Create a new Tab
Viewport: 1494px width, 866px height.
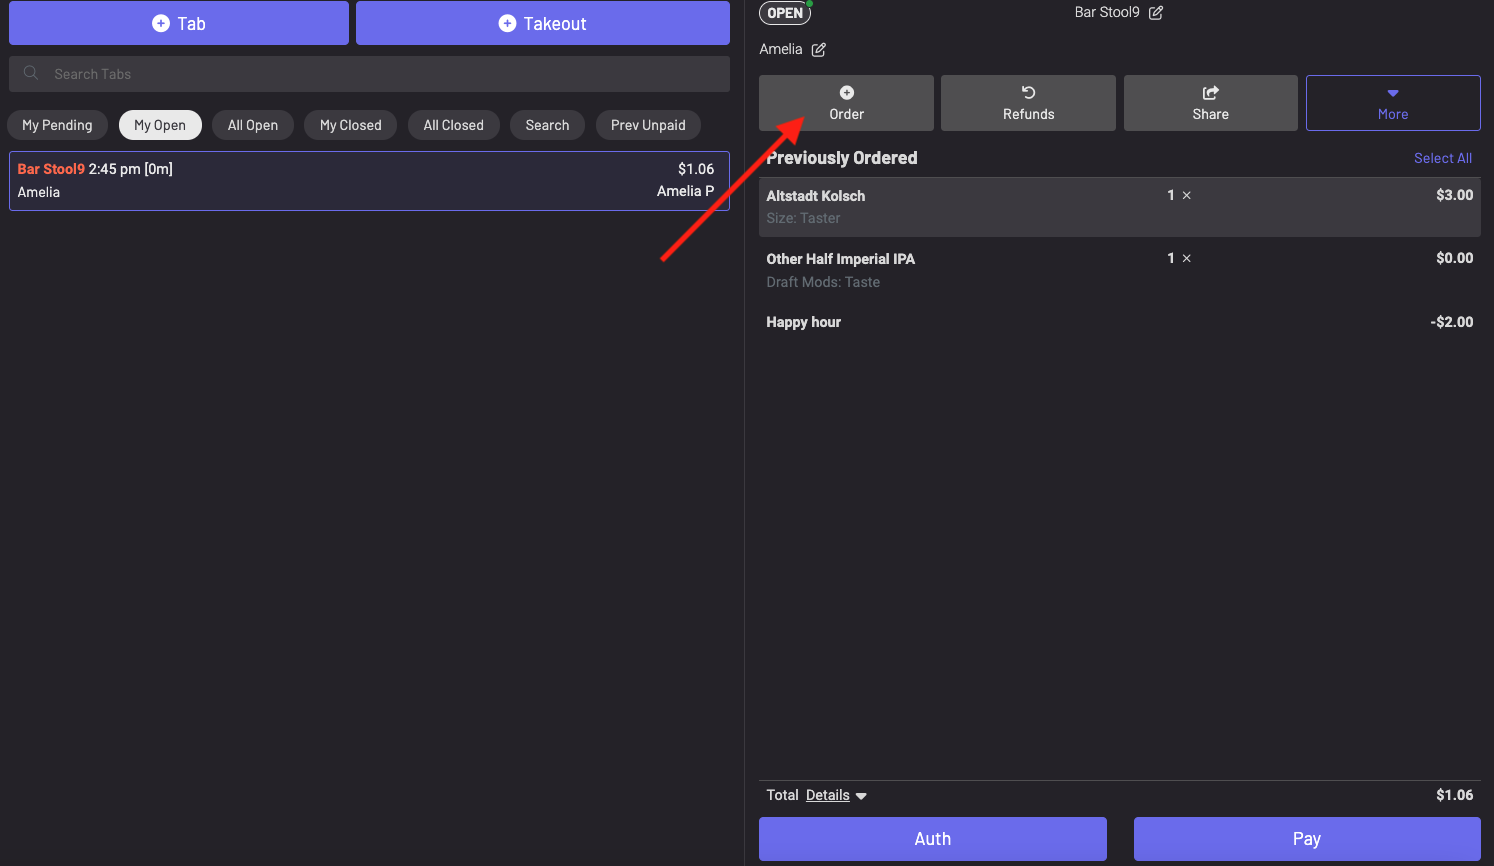(x=179, y=23)
